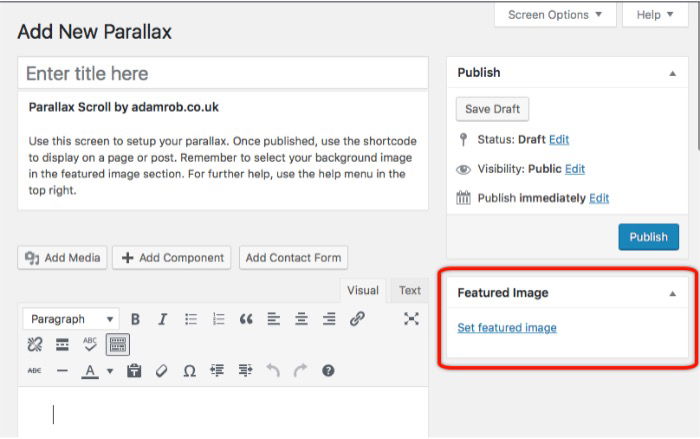Expand the Screen Options panel
The height and width of the screenshot is (439, 700).
555,15
